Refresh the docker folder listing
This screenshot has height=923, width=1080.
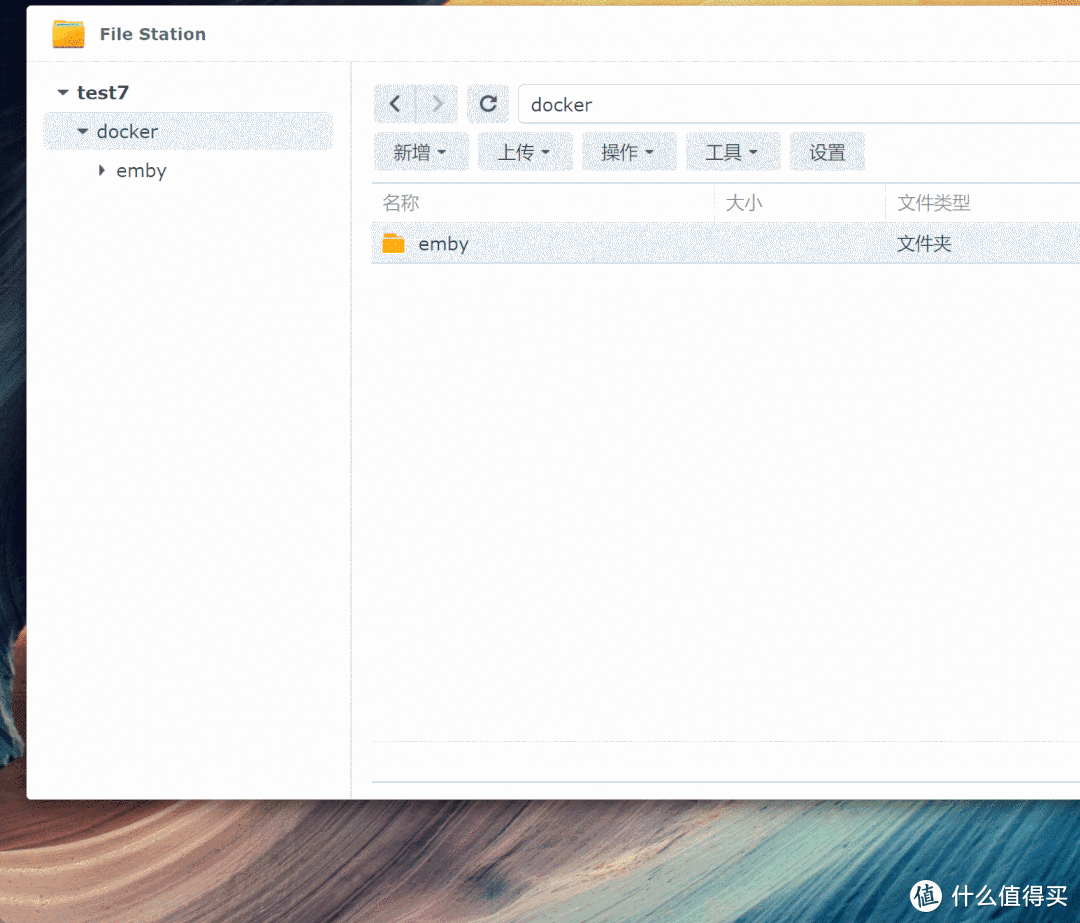coord(488,104)
